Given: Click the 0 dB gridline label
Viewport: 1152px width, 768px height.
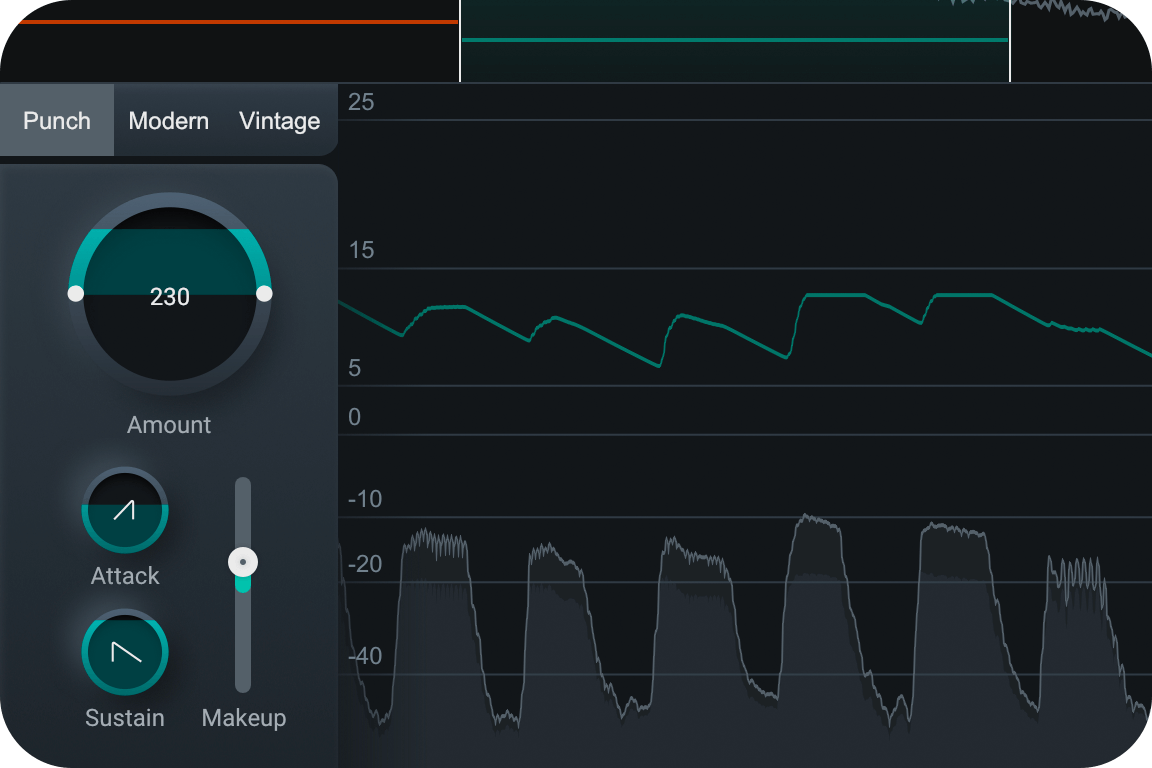Looking at the screenshot, I should click(x=354, y=417).
